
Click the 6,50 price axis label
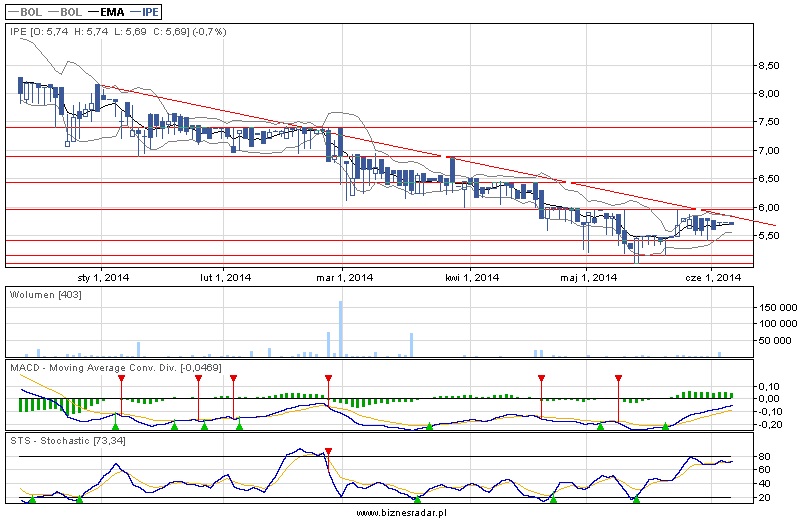[769, 179]
